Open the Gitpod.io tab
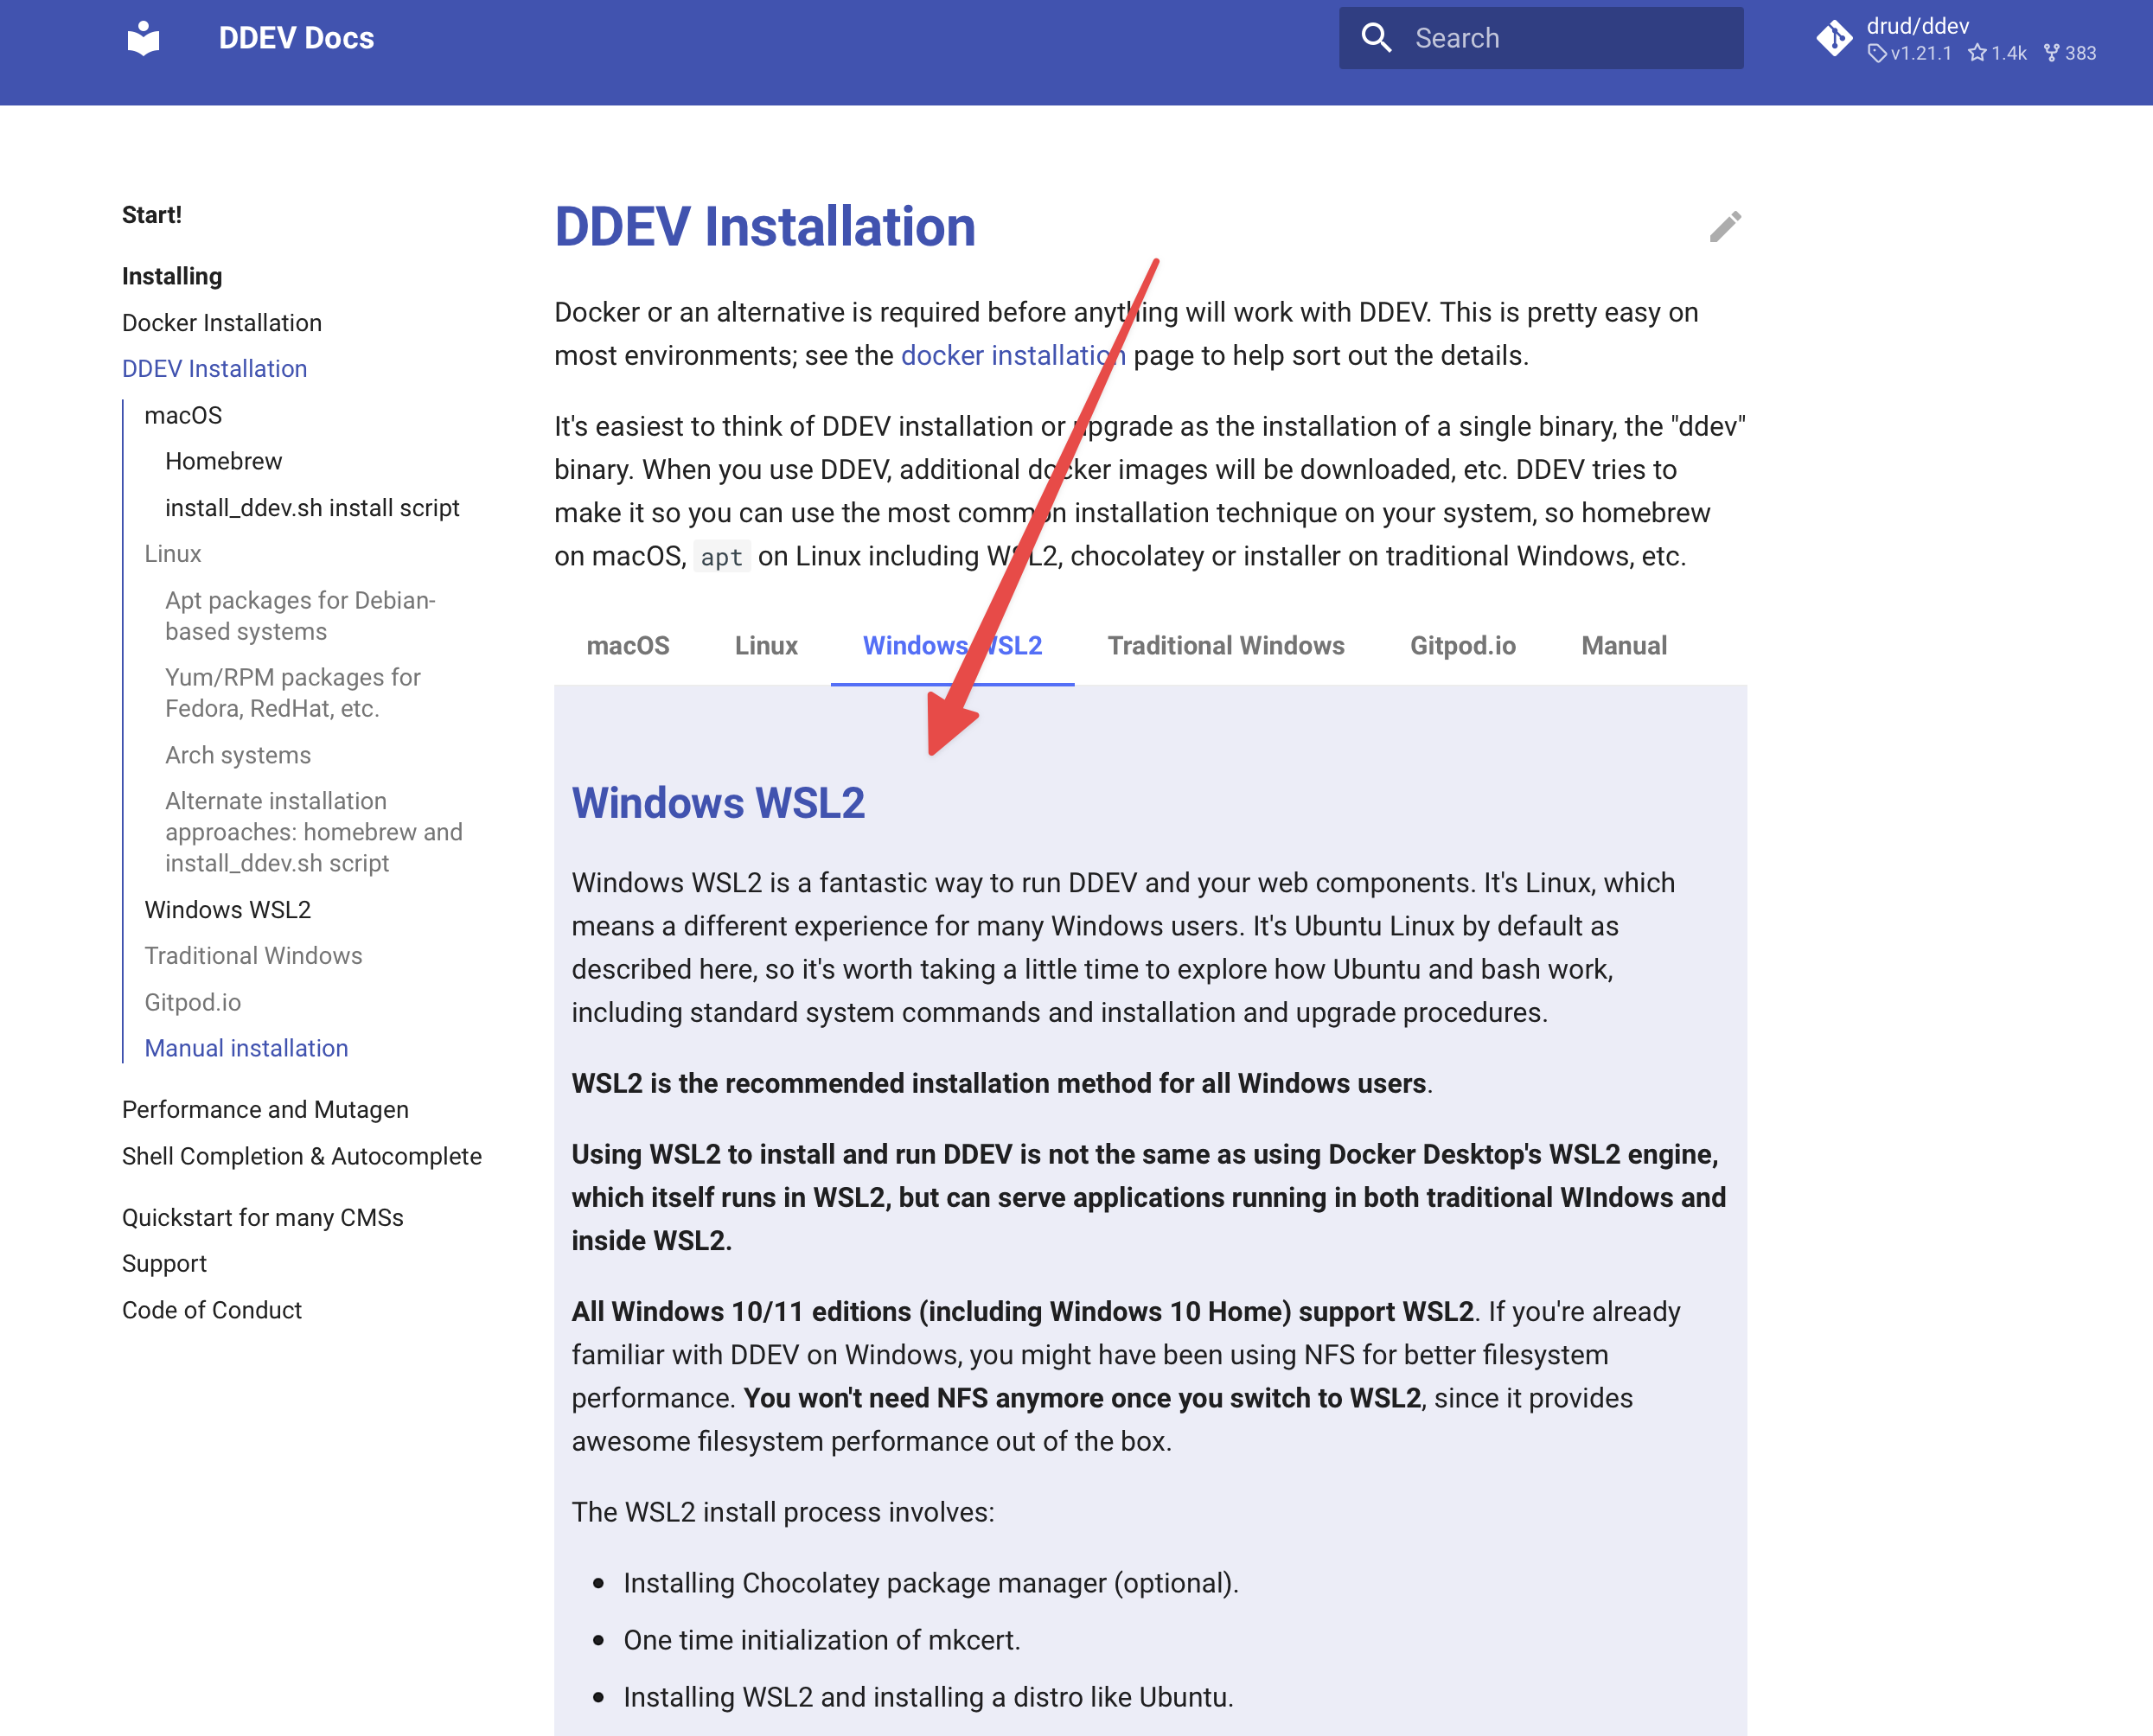 click(1462, 646)
